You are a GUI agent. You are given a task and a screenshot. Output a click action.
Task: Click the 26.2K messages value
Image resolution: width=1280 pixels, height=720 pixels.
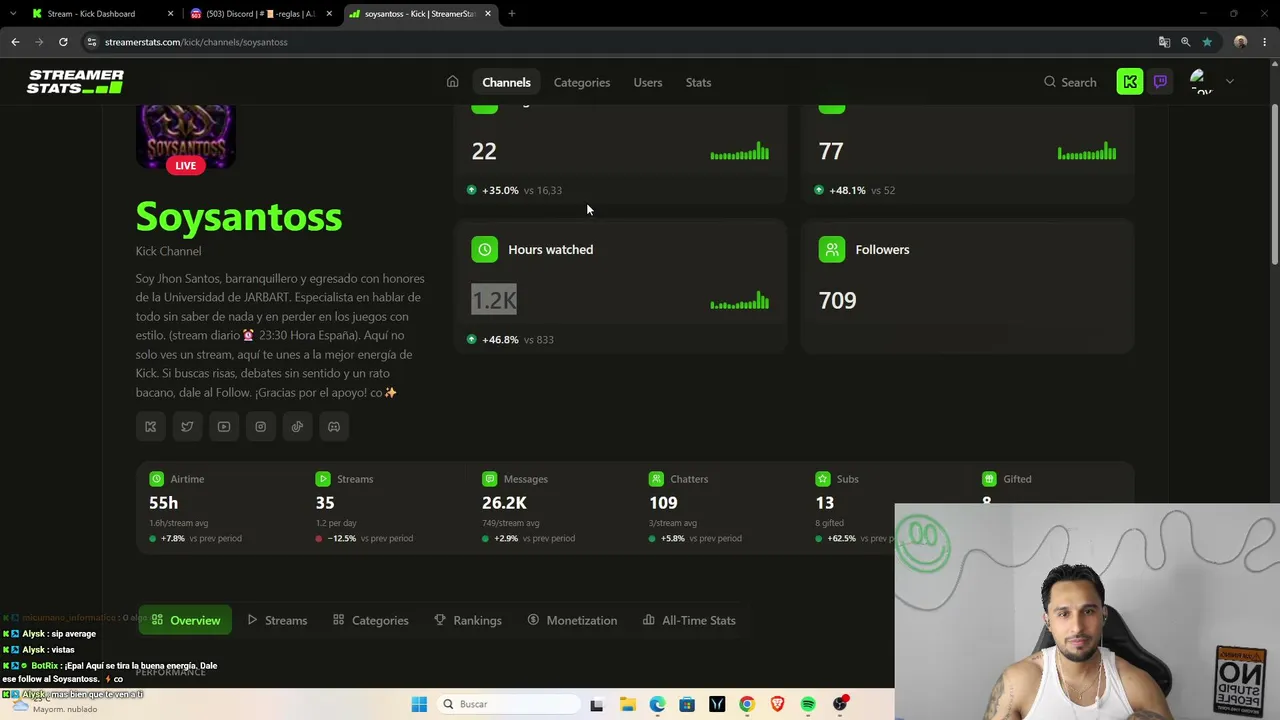pyautogui.click(x=504, y=503)
